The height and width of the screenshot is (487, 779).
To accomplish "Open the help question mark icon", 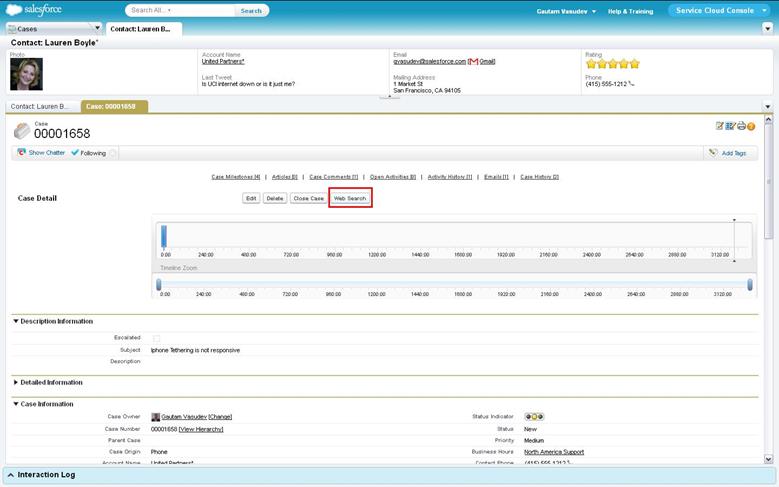I will point(751,126).
